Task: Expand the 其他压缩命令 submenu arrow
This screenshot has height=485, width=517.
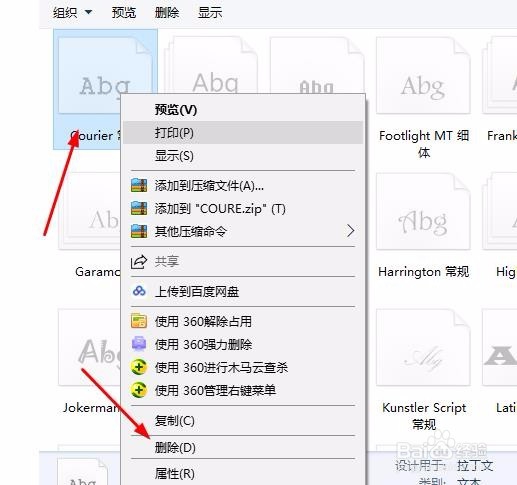Action: (350, 231)
